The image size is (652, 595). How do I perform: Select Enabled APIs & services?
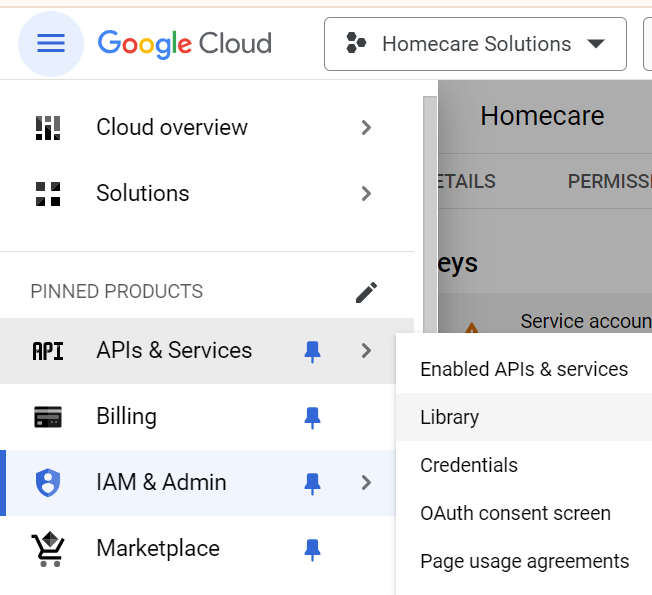point(524,369)
